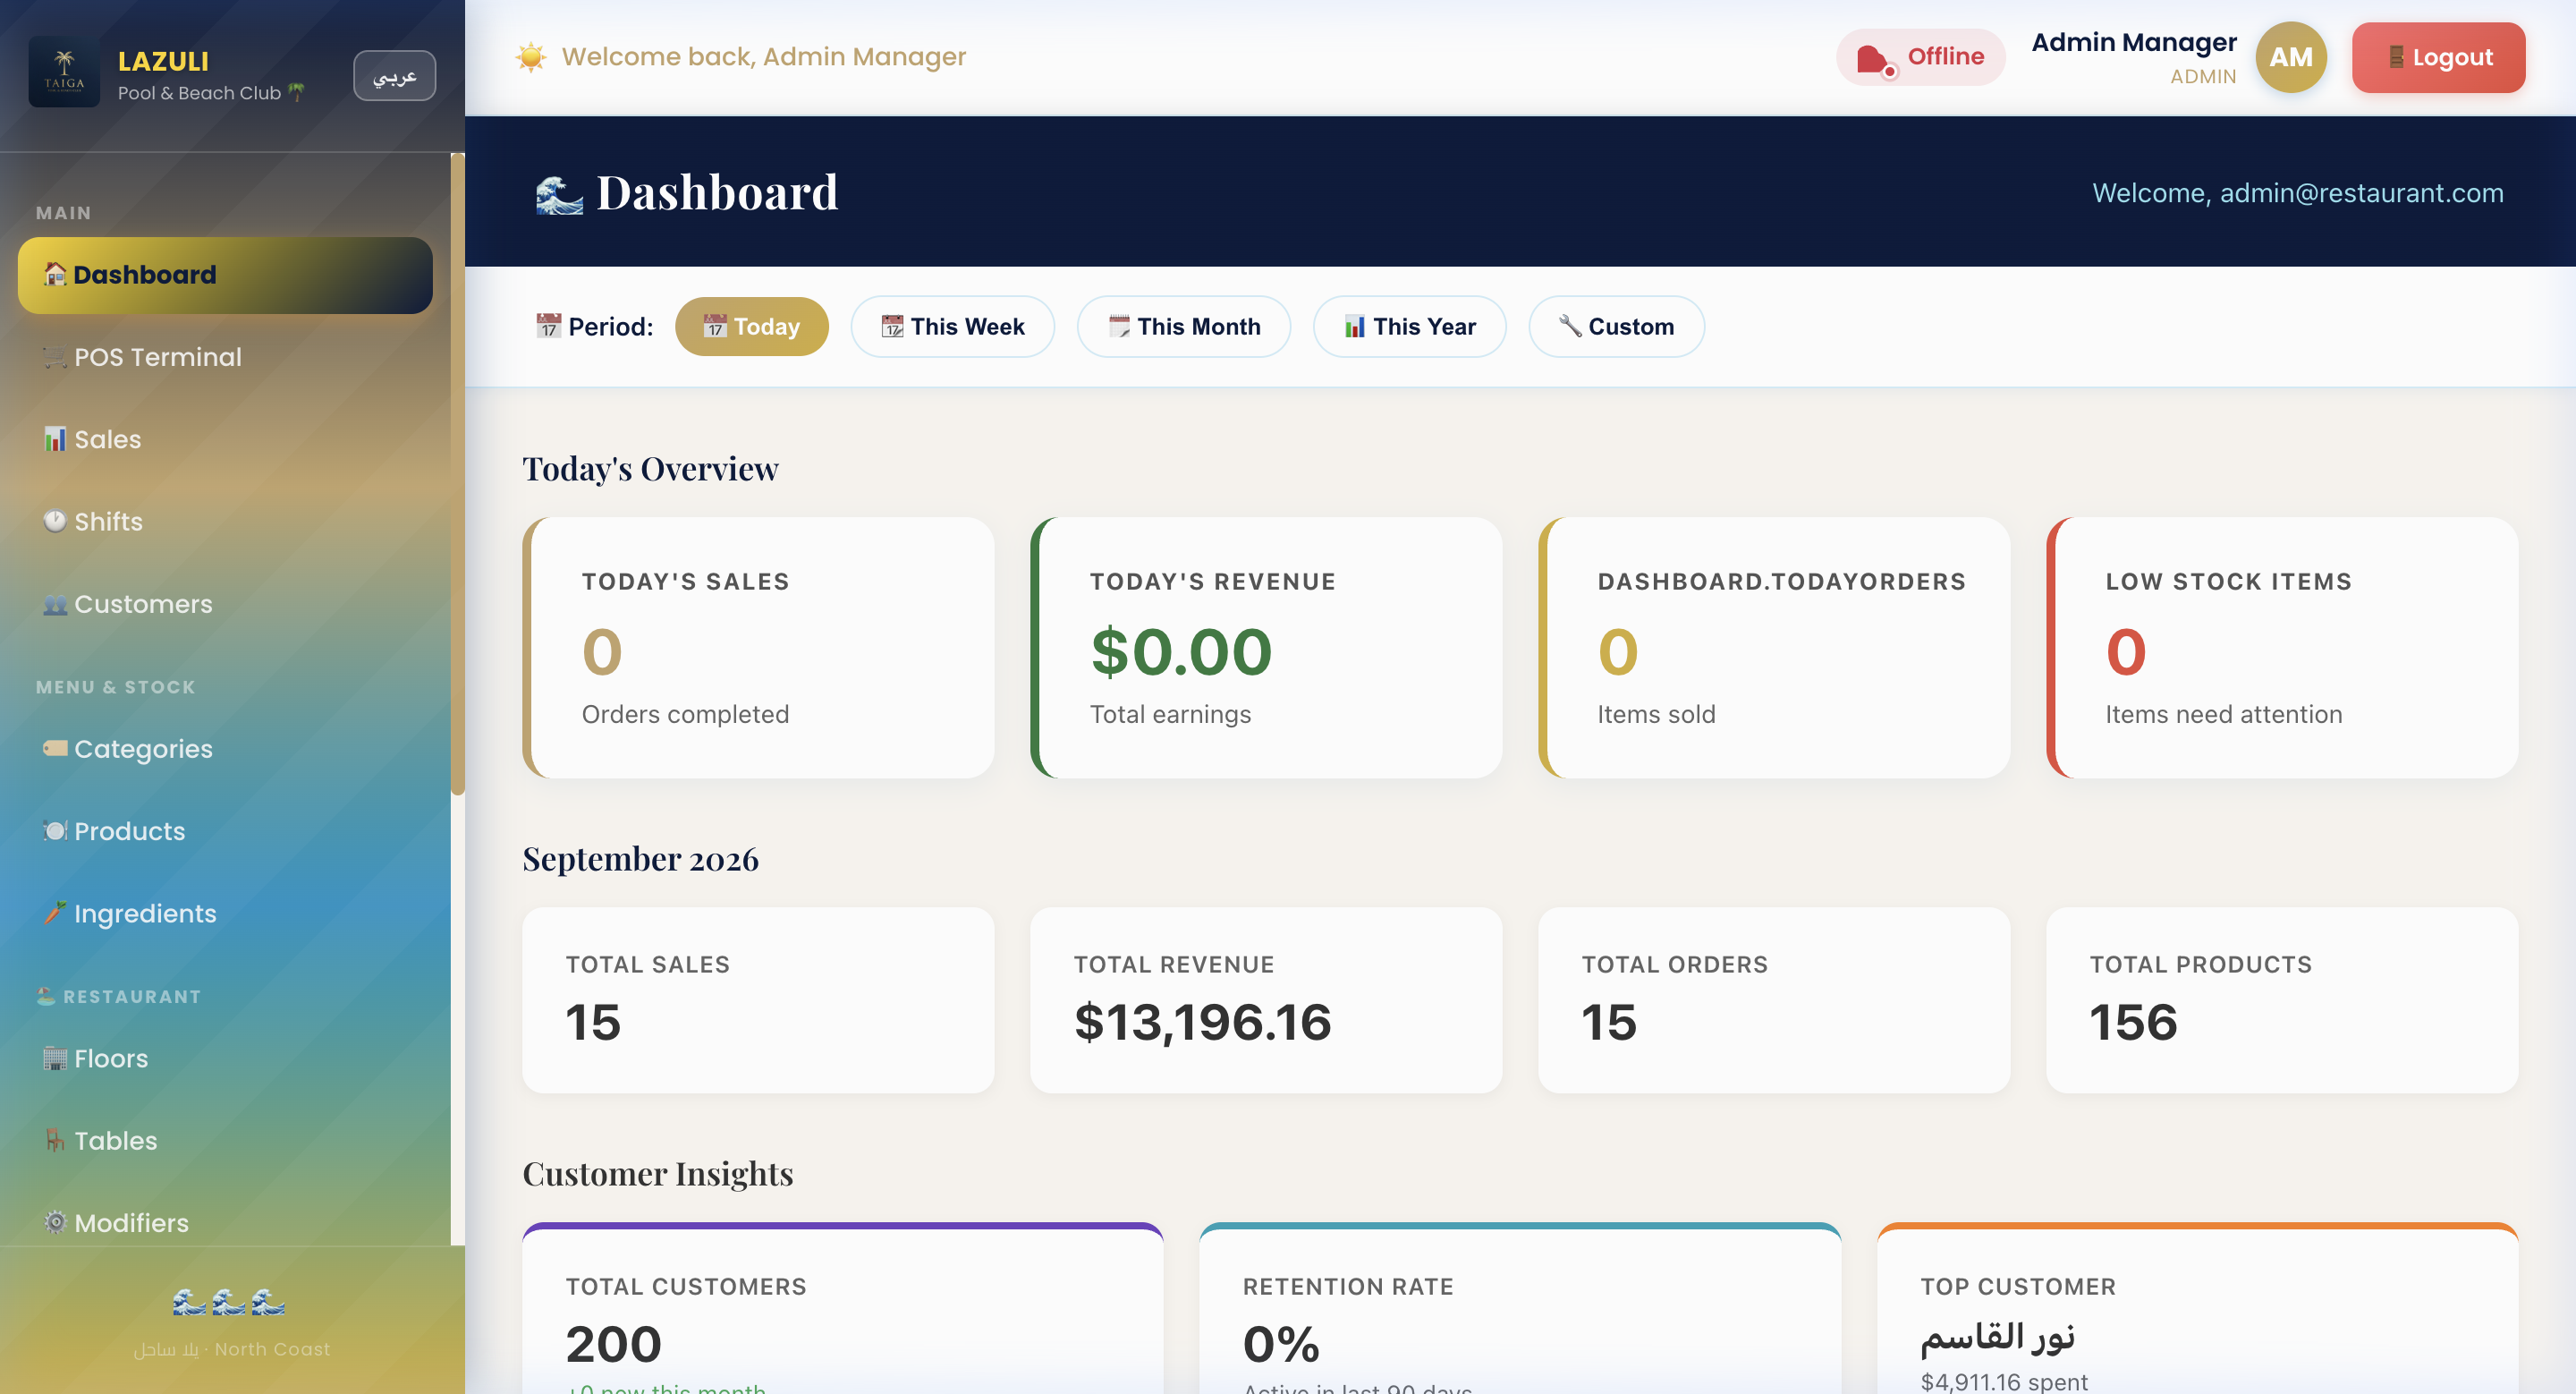The width and height of the screenshot is (2576, 1394).
Task: Click the AM user avatar
Action: click(2291, 57)
